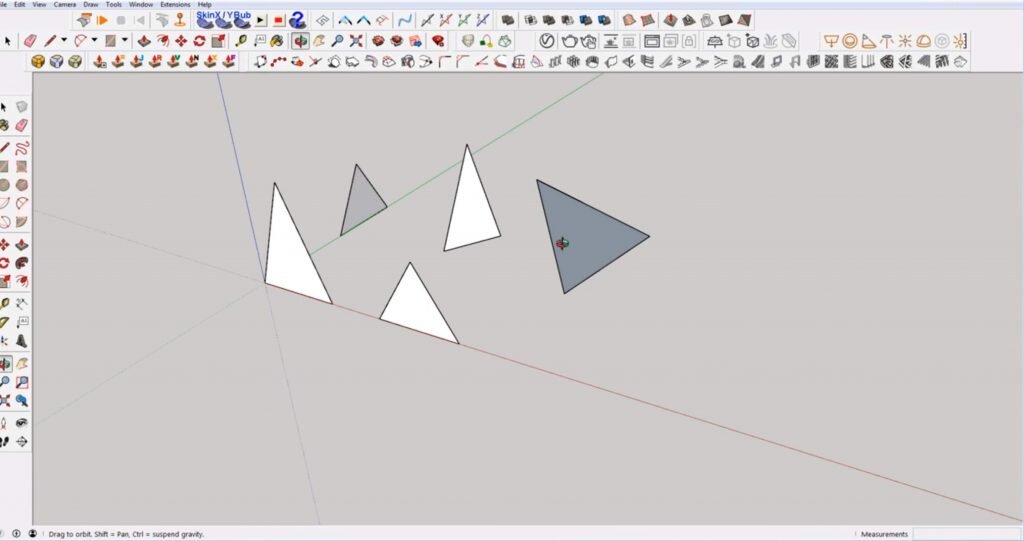The image size is (1024, 541).
Task: Select the Select arrow in left toolbar
Action: click(5, 107)
